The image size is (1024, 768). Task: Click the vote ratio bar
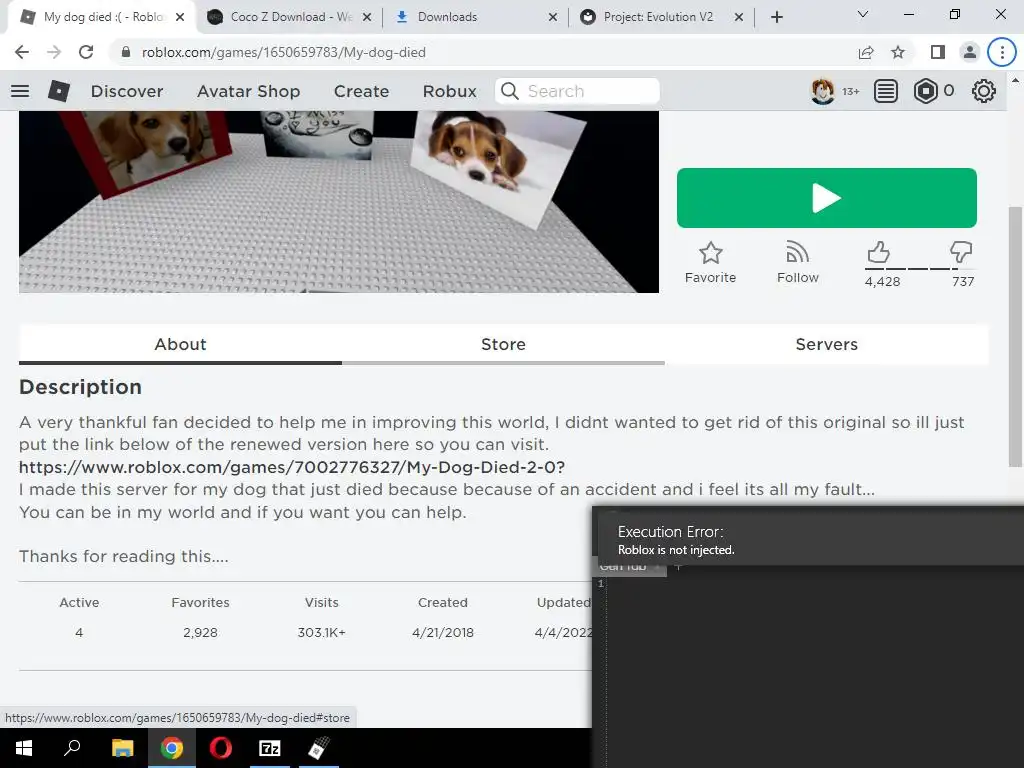pos(920,268)
